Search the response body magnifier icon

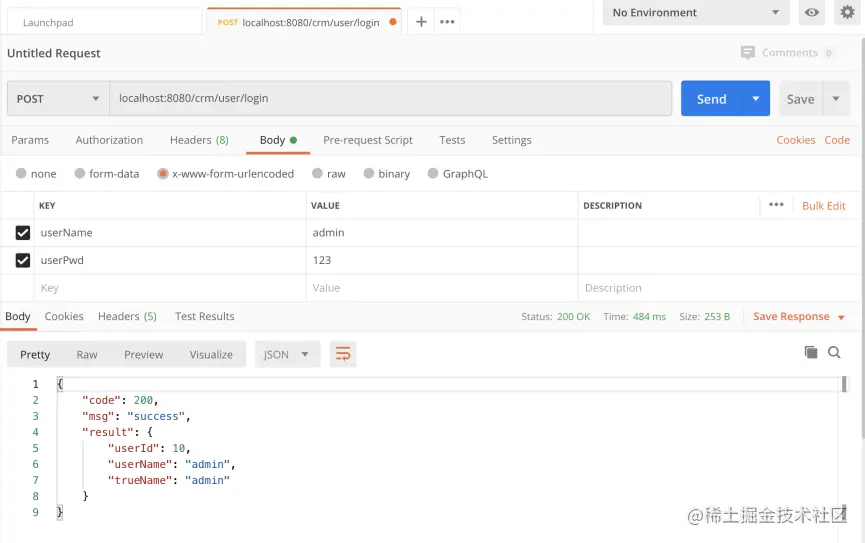834,352
